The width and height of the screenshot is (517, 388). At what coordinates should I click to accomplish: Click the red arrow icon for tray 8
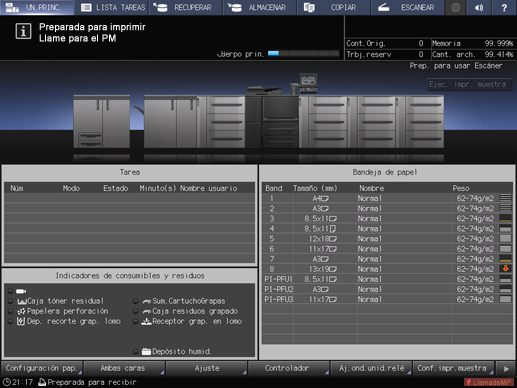coord(505,269)
